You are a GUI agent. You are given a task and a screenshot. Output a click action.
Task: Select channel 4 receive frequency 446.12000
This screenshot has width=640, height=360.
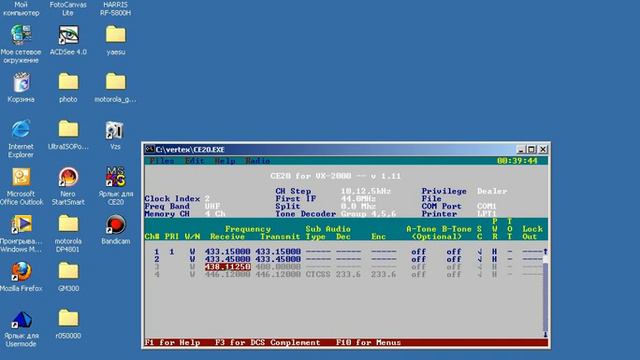228,274
